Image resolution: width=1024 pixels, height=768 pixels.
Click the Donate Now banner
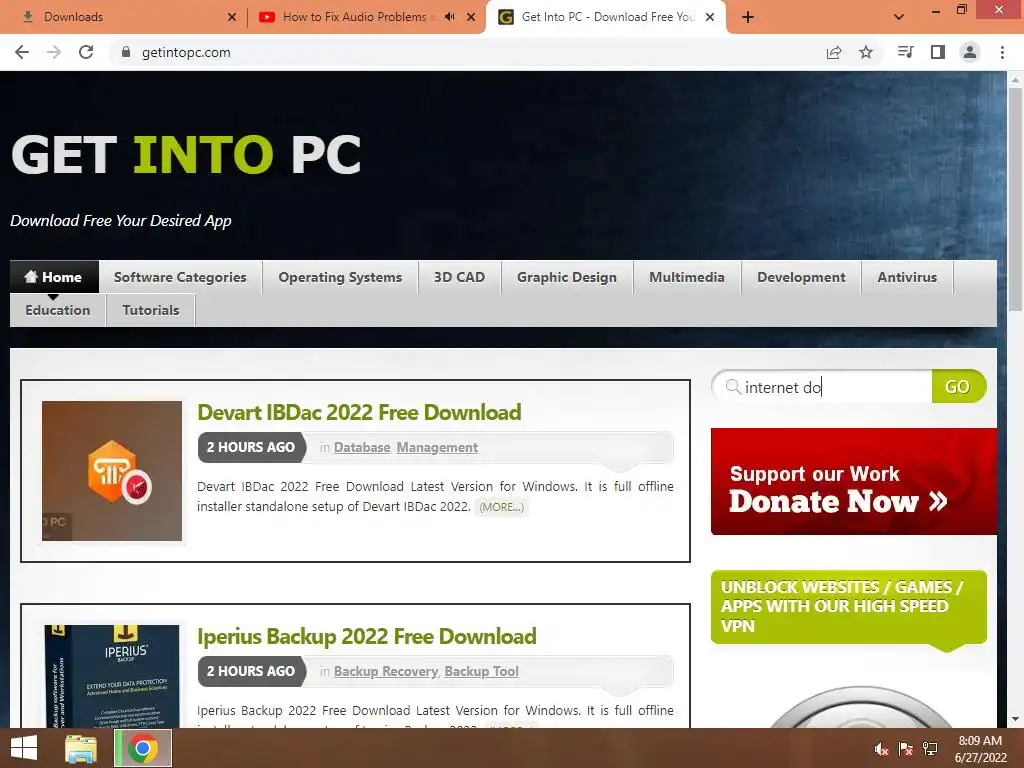(x=854, y=481)
